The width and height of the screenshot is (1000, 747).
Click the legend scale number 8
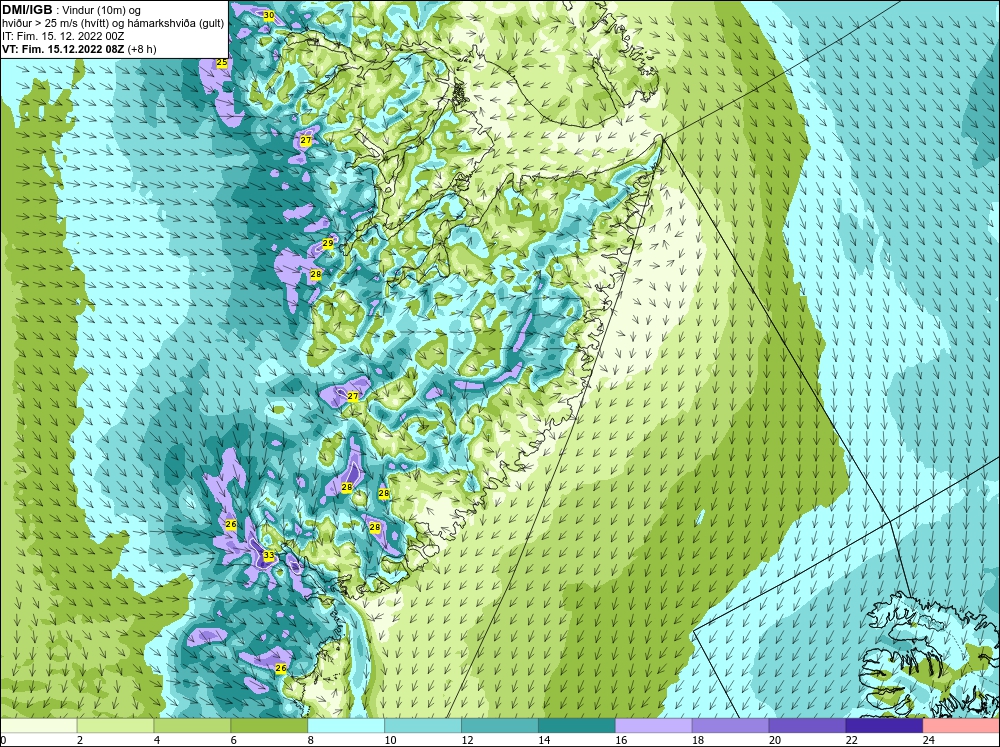(x=311, y=740)
